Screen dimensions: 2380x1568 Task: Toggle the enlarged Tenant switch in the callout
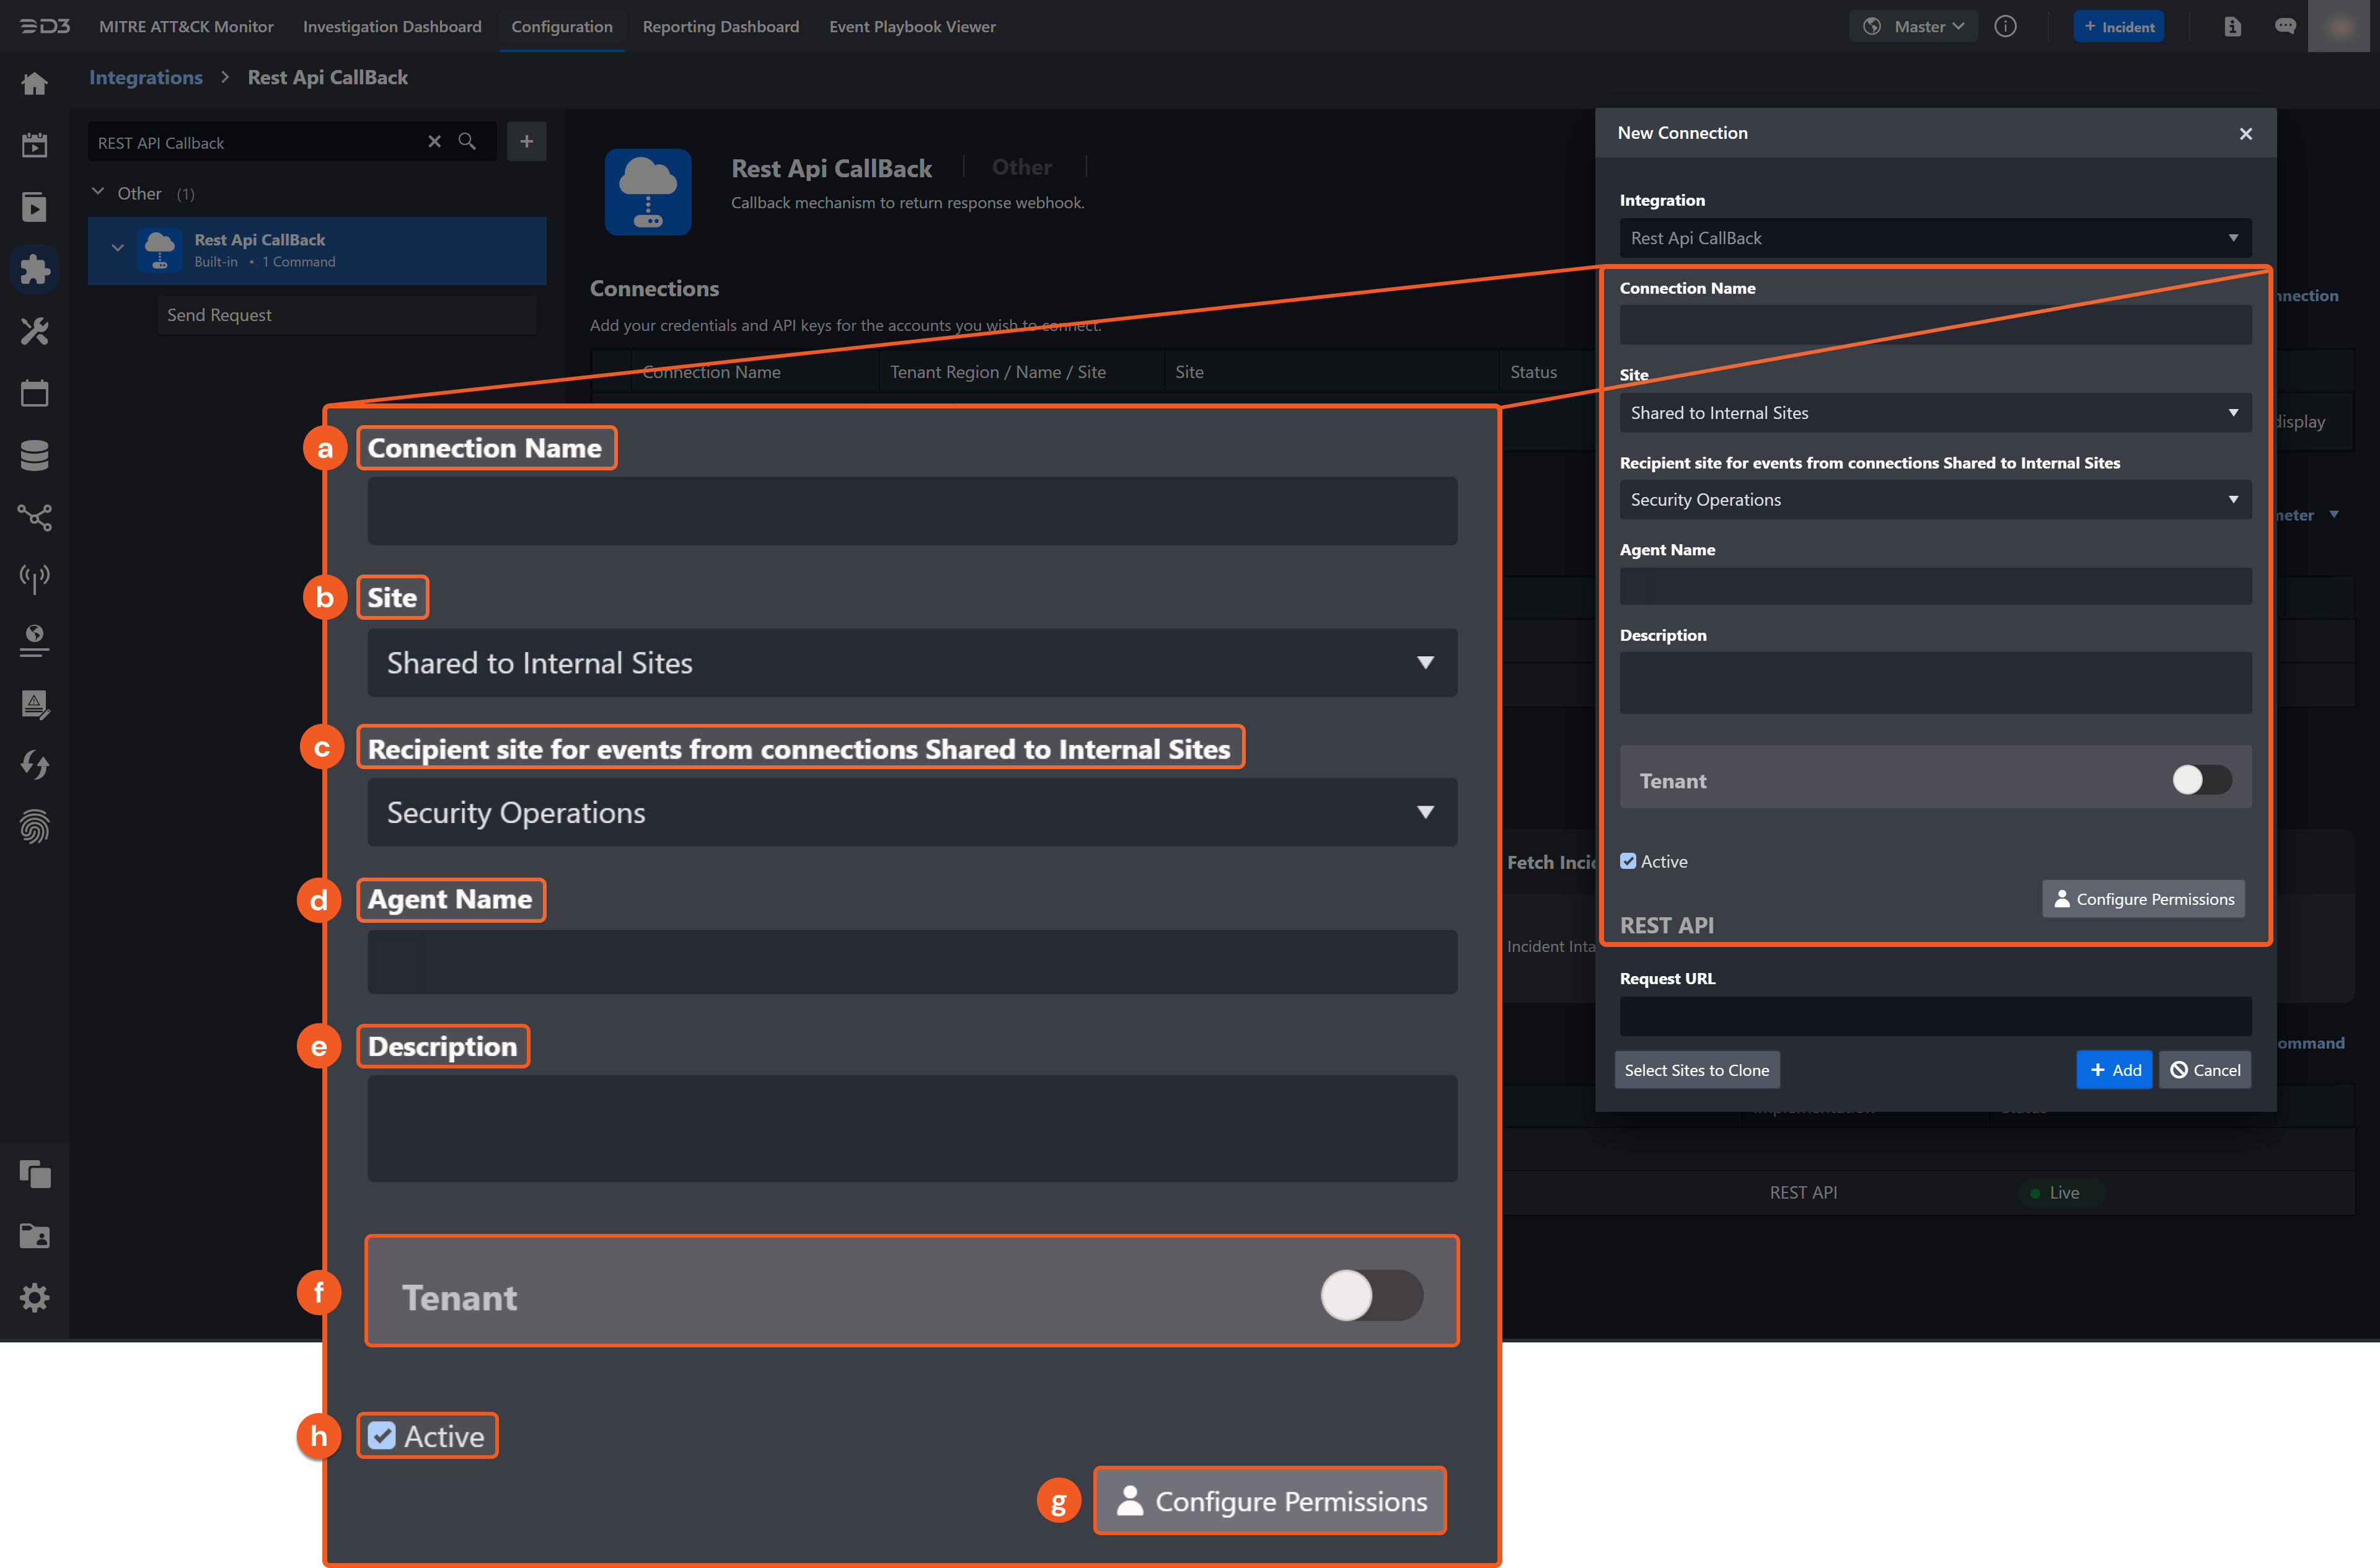1371,1296
